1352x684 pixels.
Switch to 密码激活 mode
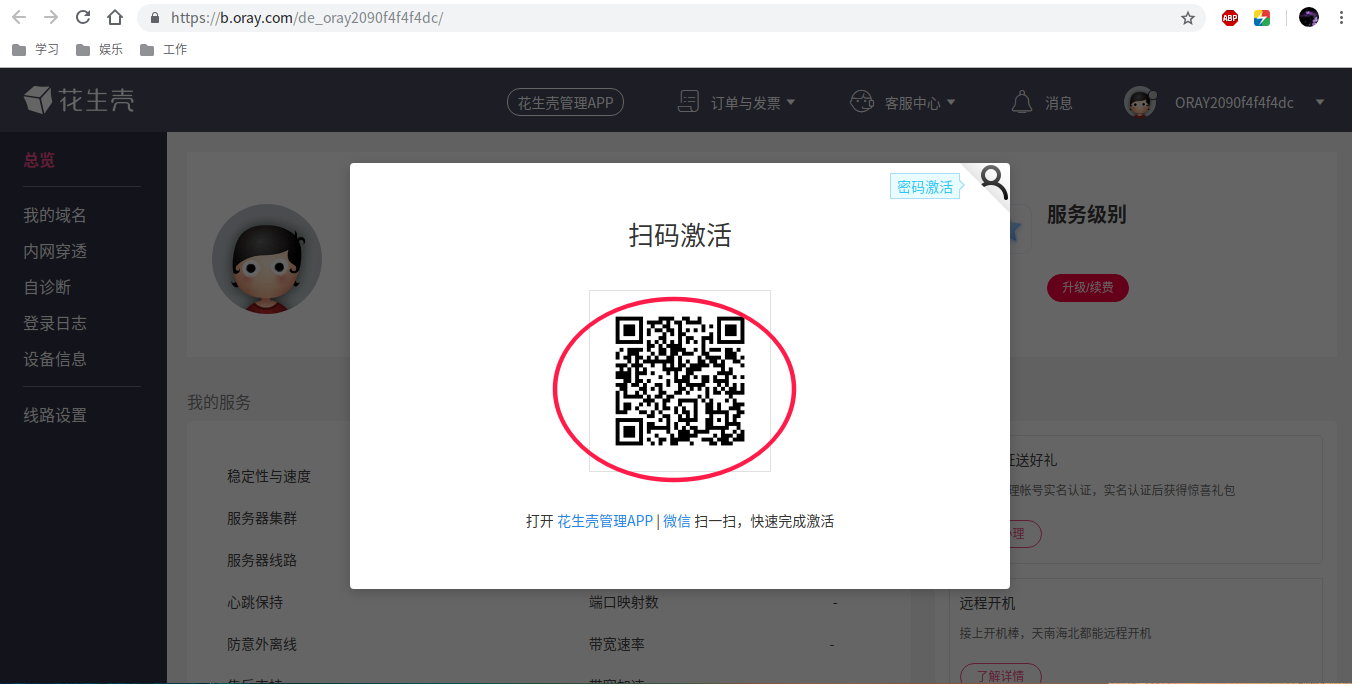click(925, 187)
